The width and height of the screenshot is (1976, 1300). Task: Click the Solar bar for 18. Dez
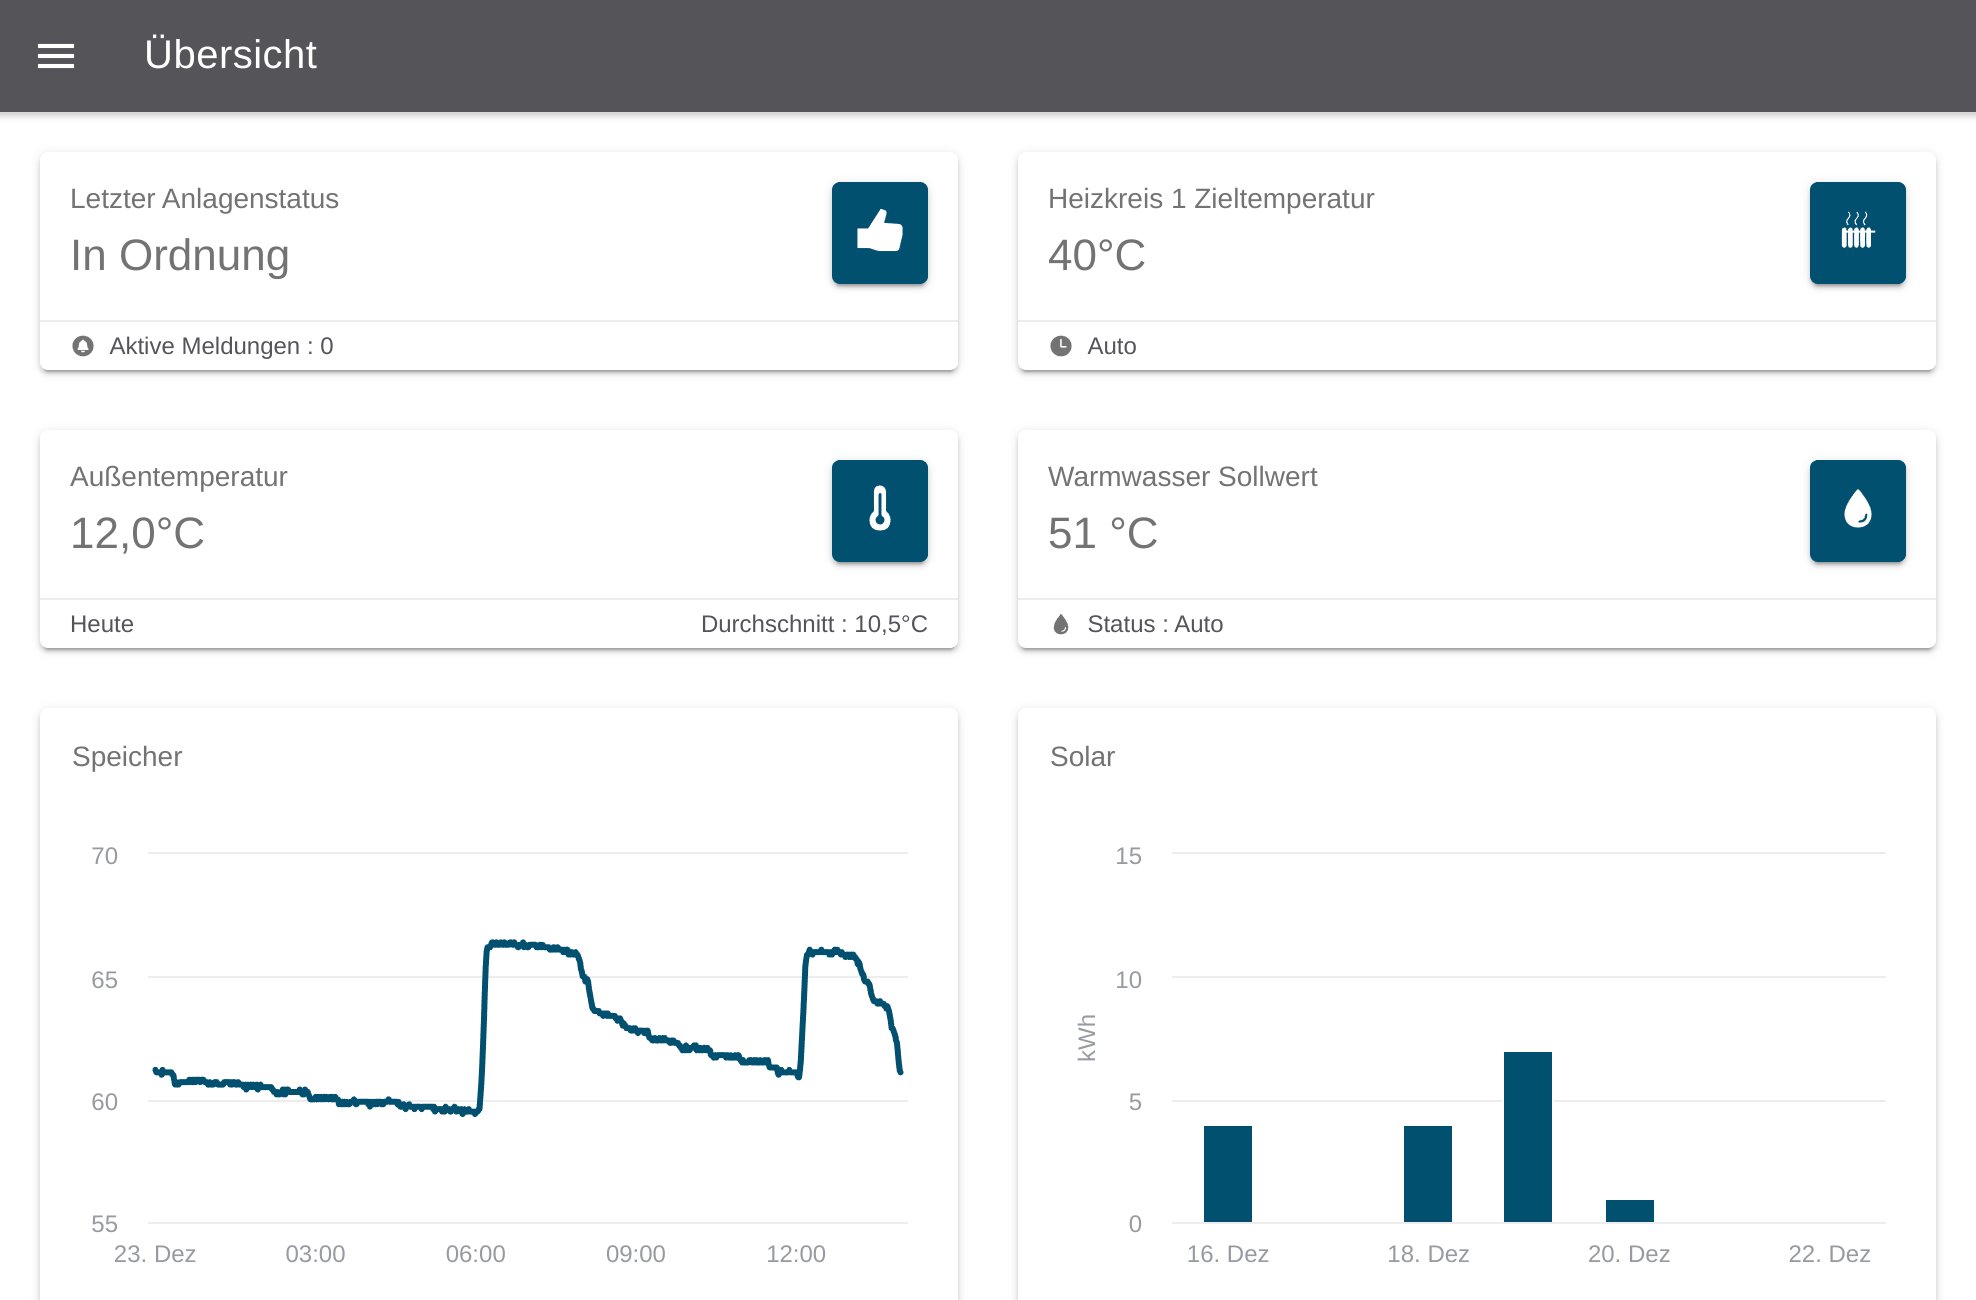point(1427,1174)
